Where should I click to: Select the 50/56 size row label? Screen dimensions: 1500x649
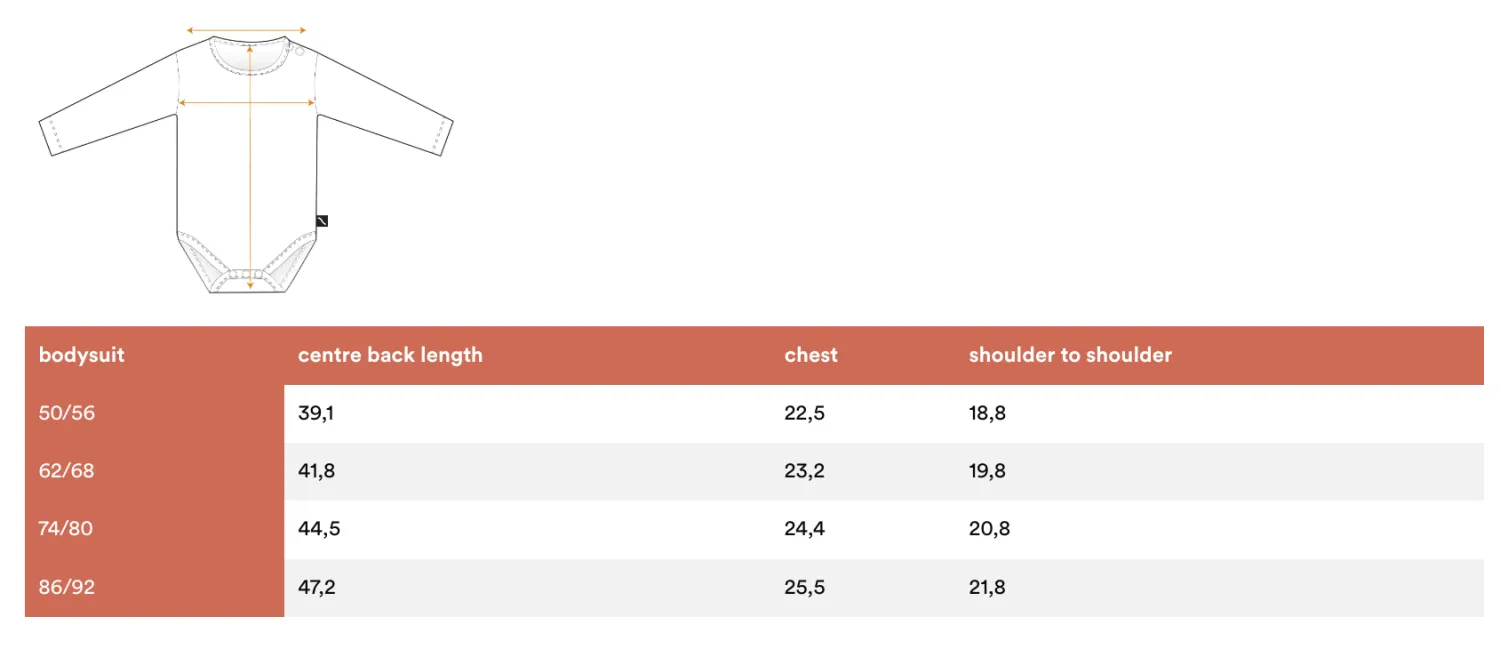(67, 413)
